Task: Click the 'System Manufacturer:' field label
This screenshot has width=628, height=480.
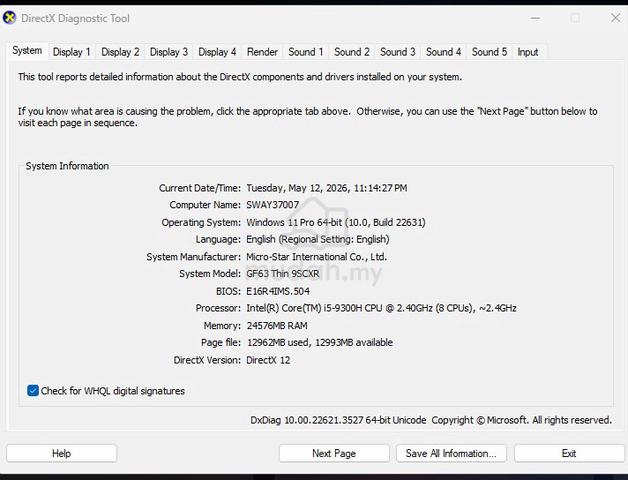Action: coord(194,257)
